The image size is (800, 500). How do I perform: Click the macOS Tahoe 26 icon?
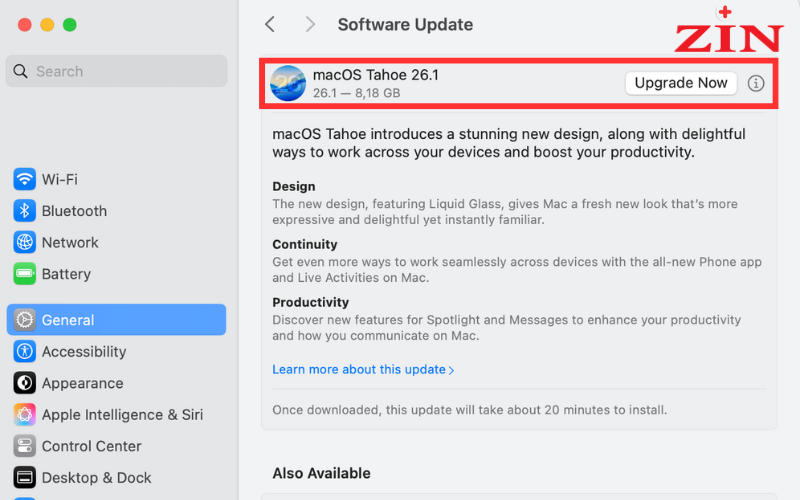288,83
